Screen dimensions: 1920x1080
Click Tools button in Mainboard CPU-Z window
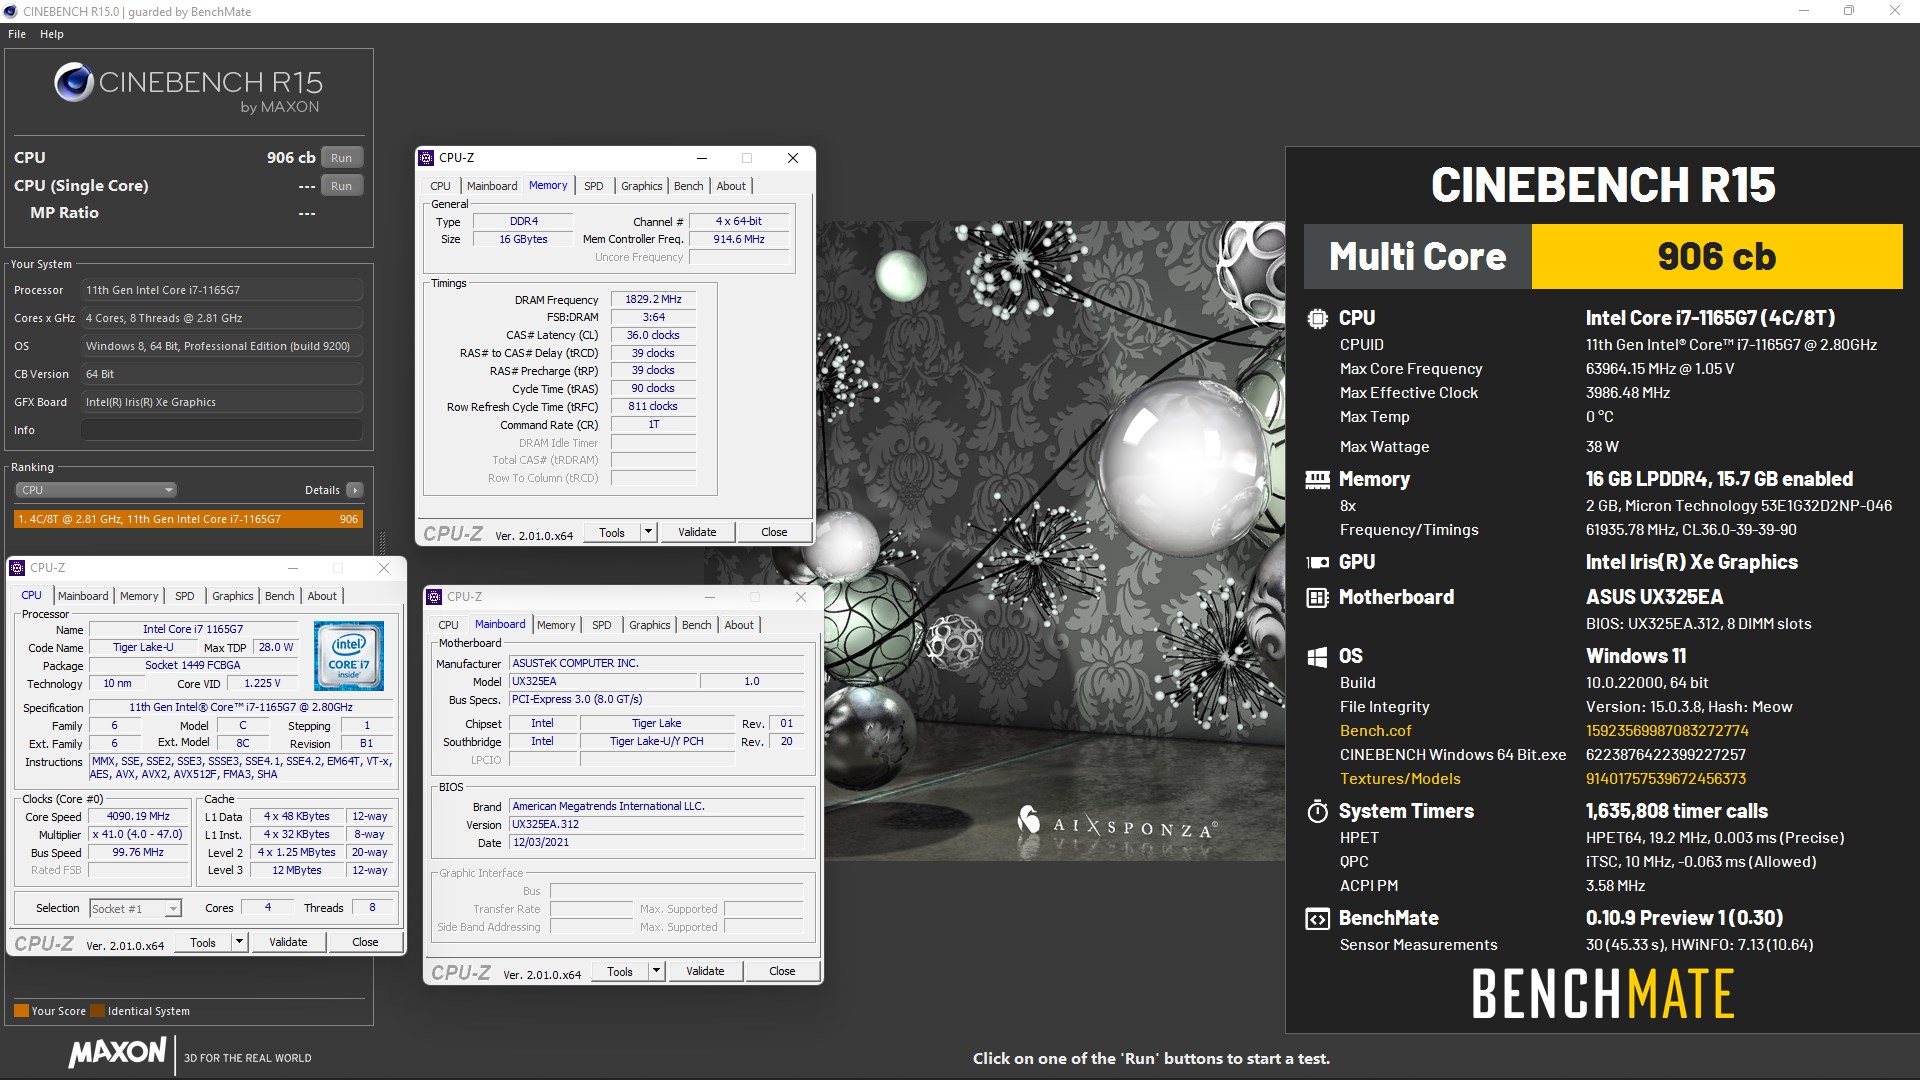point(620,972)
